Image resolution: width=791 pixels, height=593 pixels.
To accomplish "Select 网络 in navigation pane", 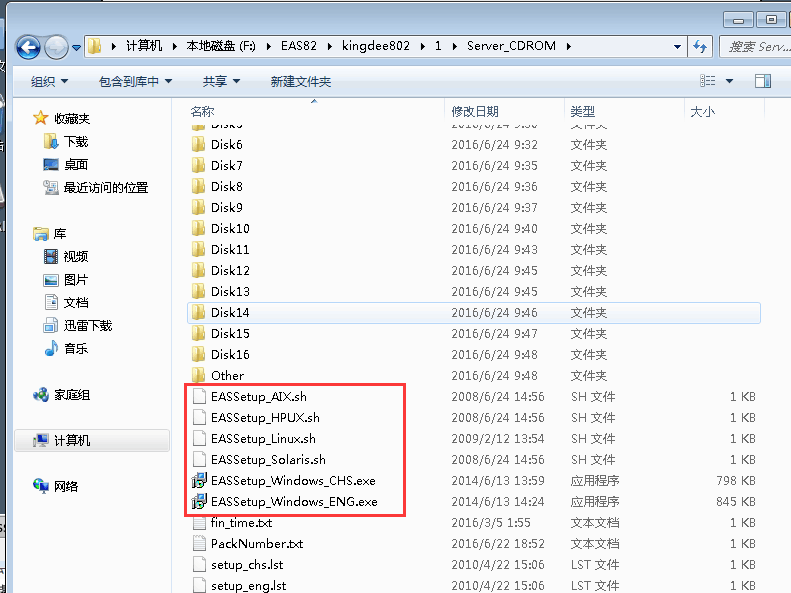I will 66,487.
